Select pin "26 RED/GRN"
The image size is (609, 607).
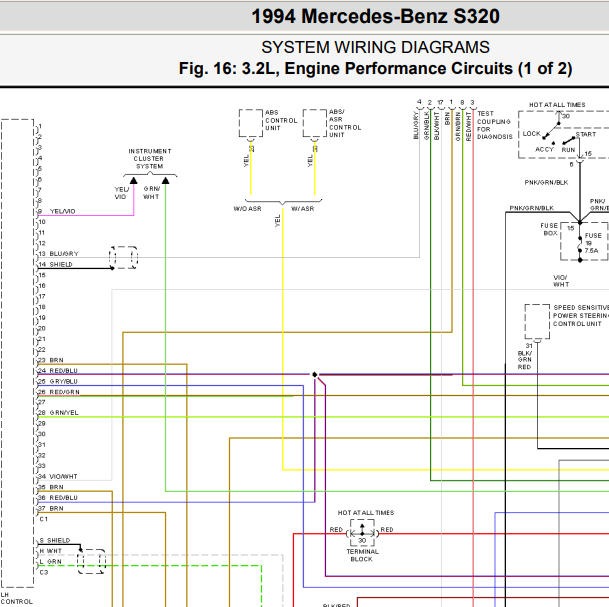click(59, 392)
